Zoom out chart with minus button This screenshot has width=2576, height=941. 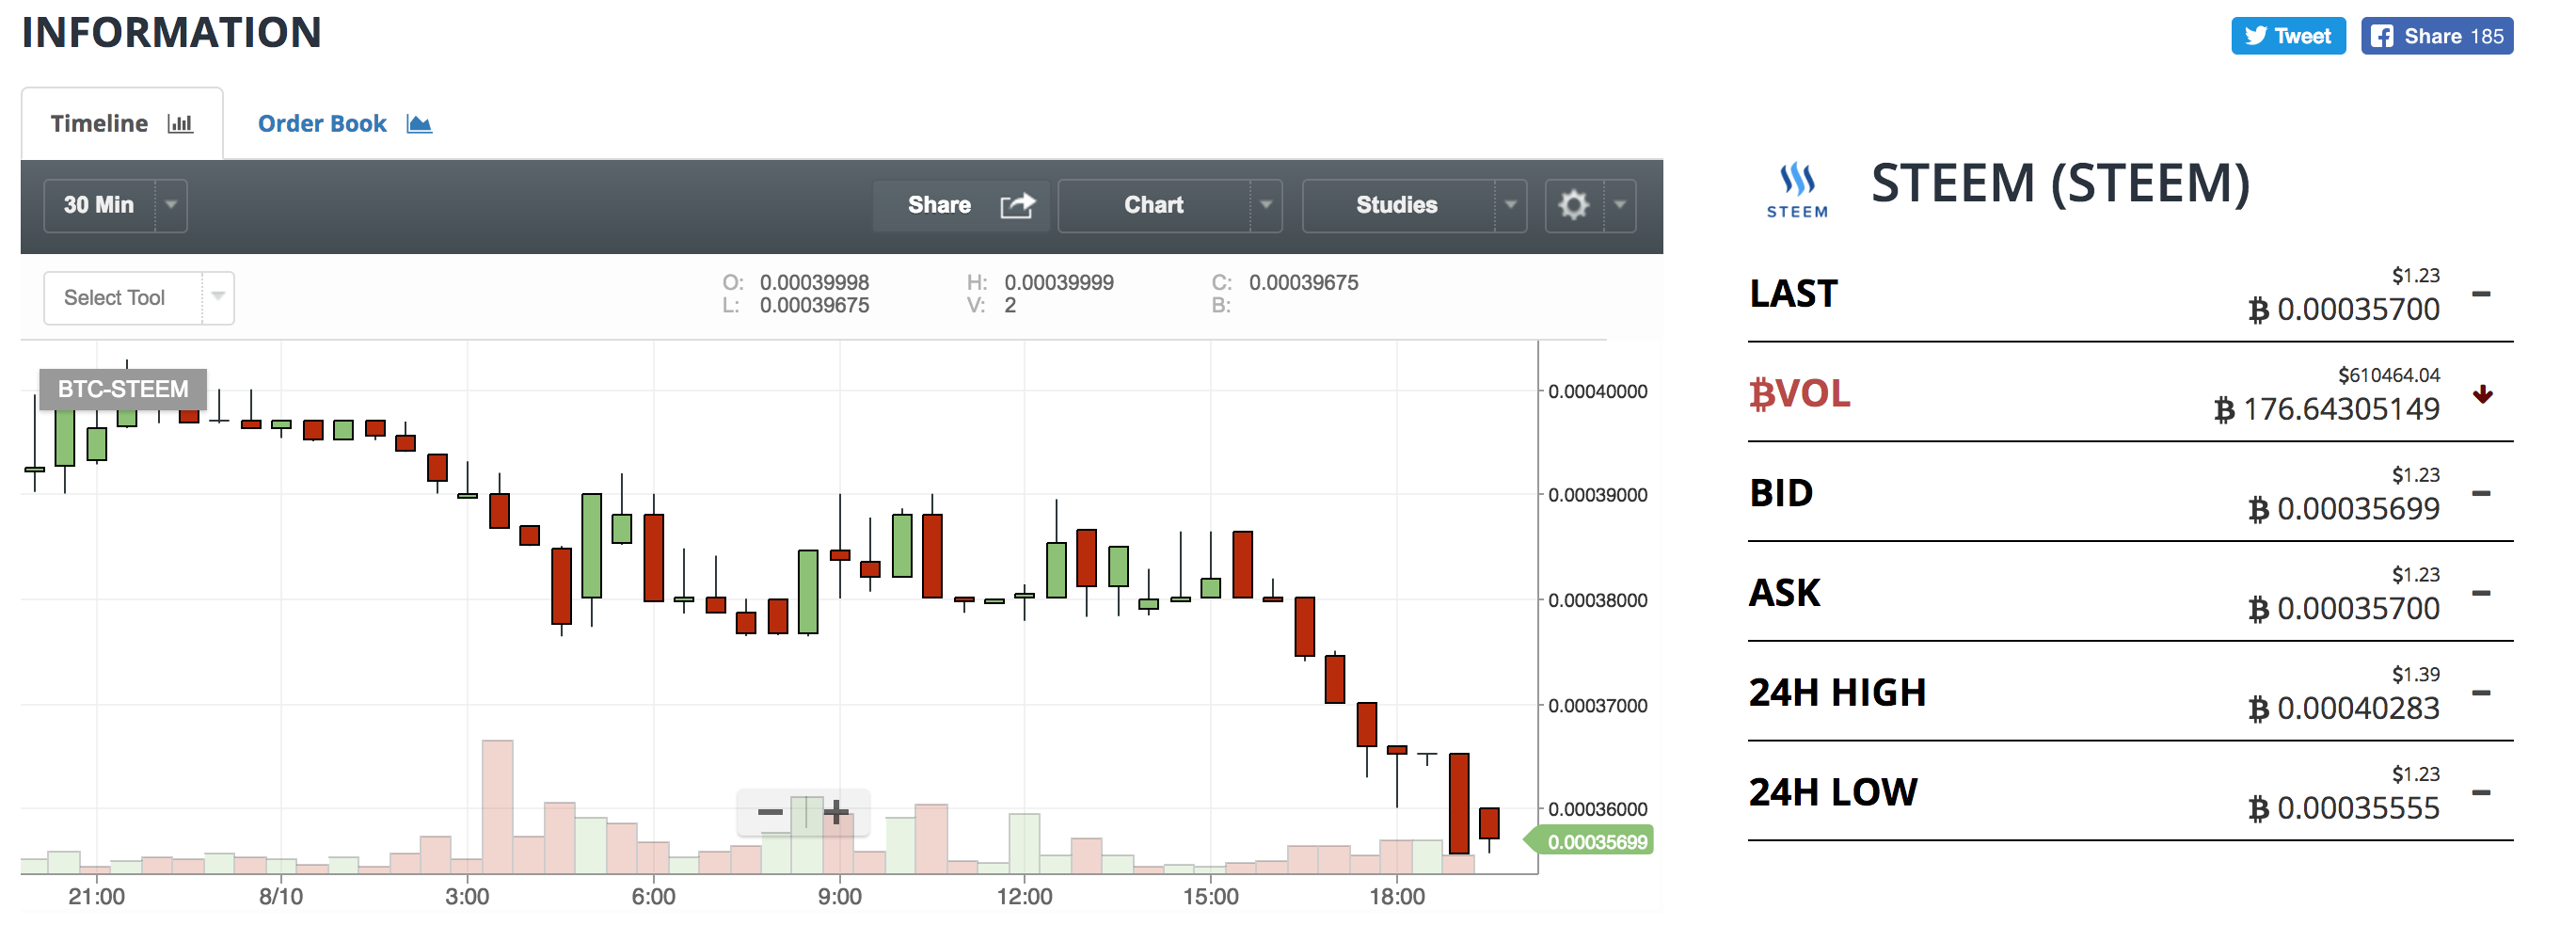tap(770, 812)
